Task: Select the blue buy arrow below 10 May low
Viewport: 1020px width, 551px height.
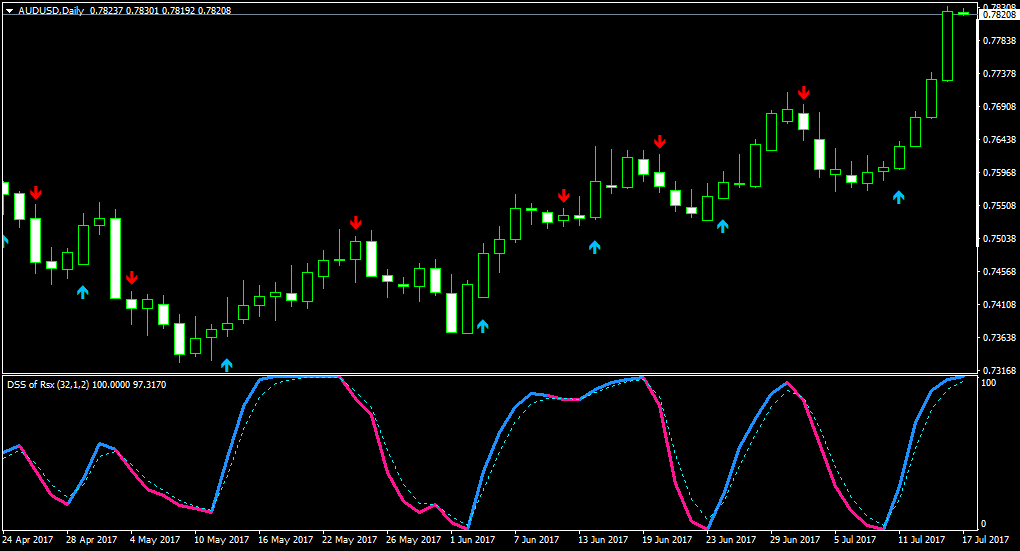Action: click(226, 364)
